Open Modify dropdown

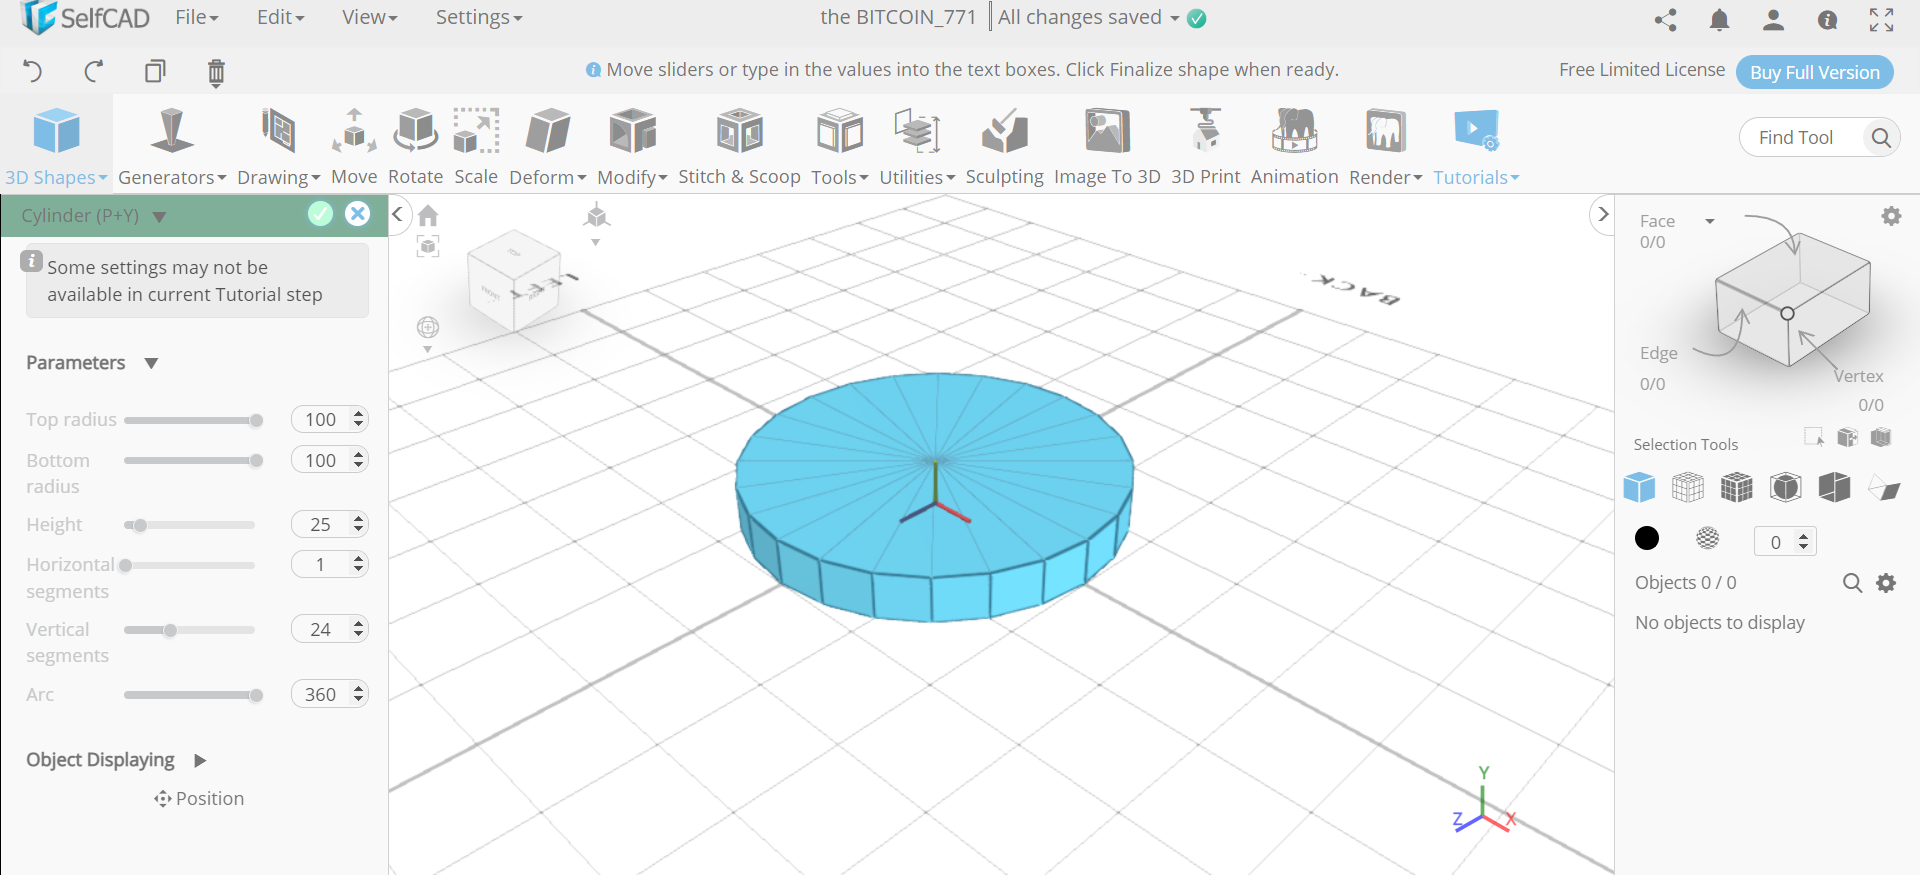[x=632, y=147]
